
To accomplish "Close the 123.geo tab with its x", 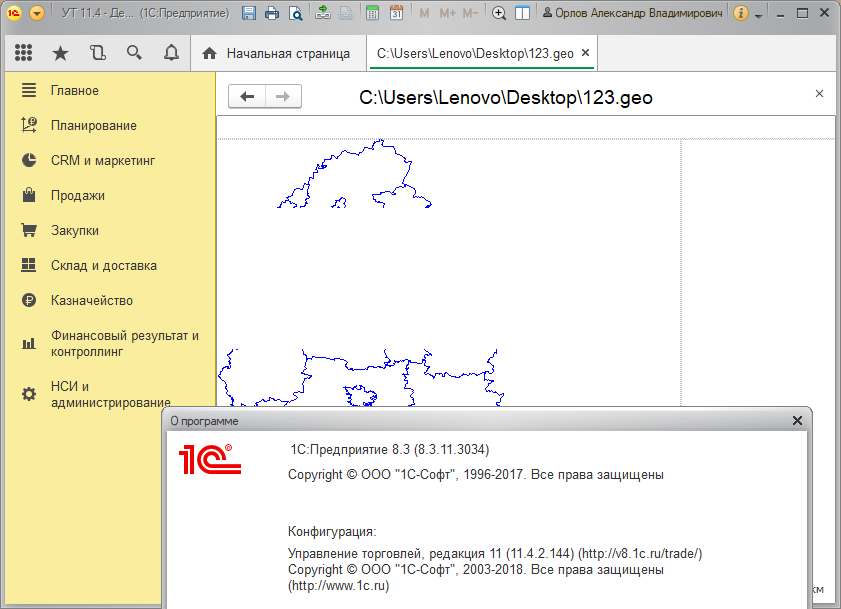I will point(586,53).
